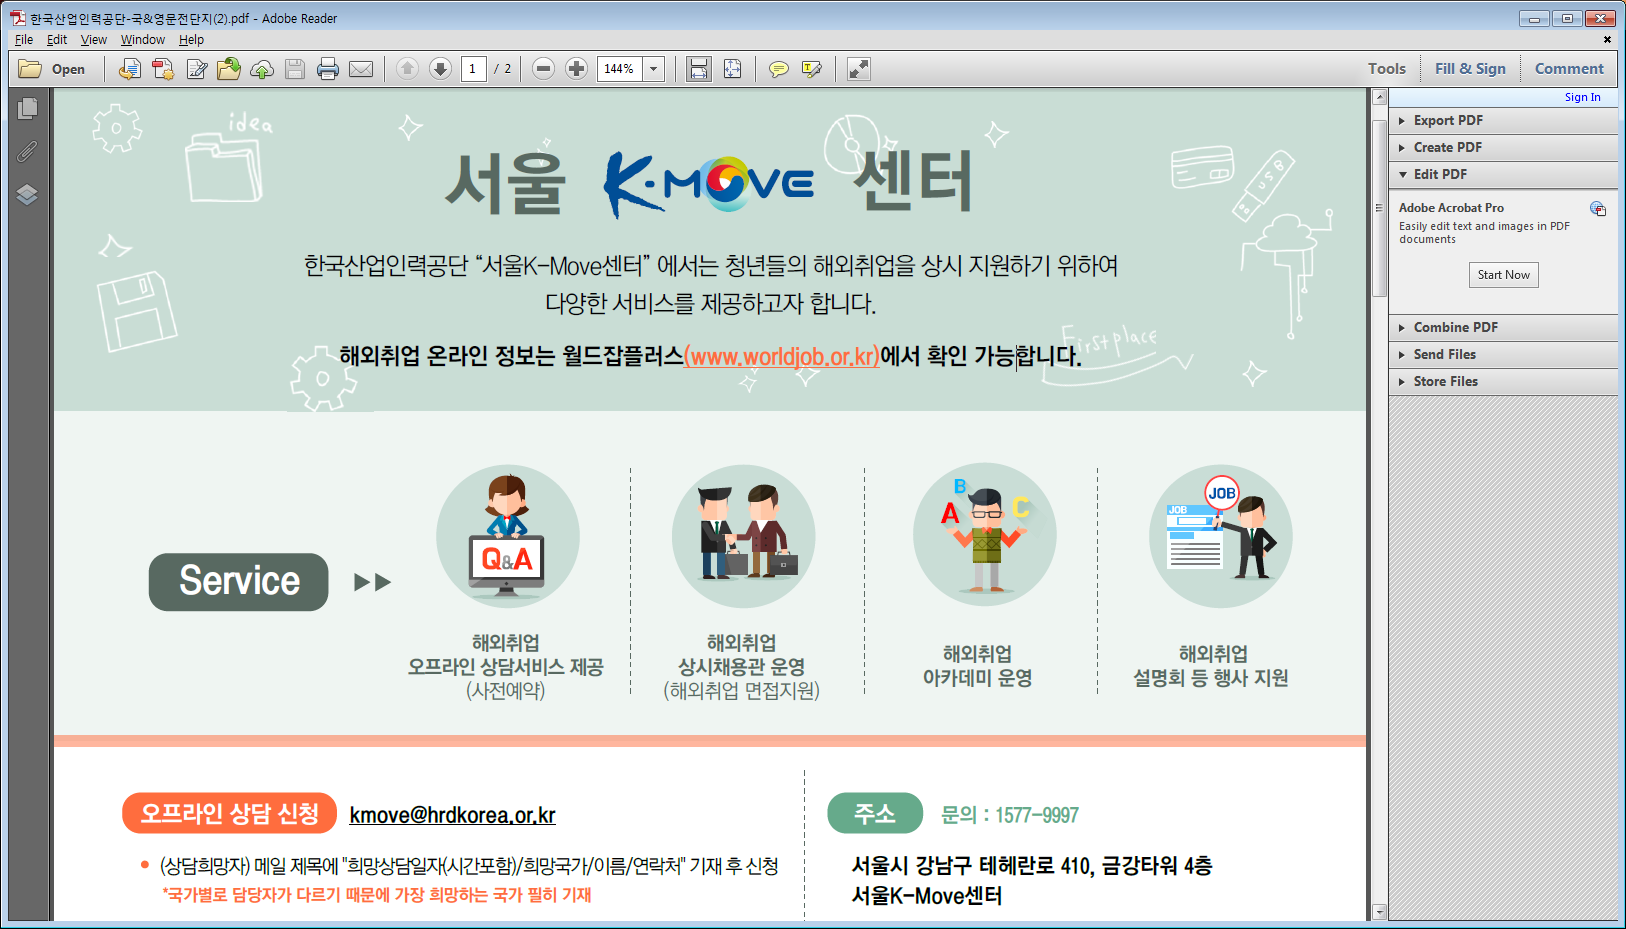Open the Attachments paperclip panel

27,151
